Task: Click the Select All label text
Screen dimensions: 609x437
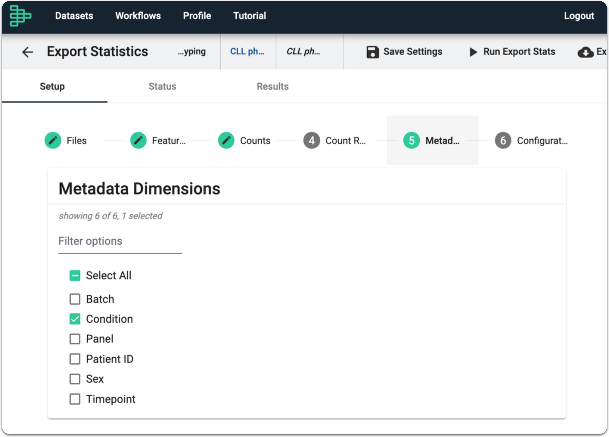Action: pyautogui.click(x=109, y=275)
